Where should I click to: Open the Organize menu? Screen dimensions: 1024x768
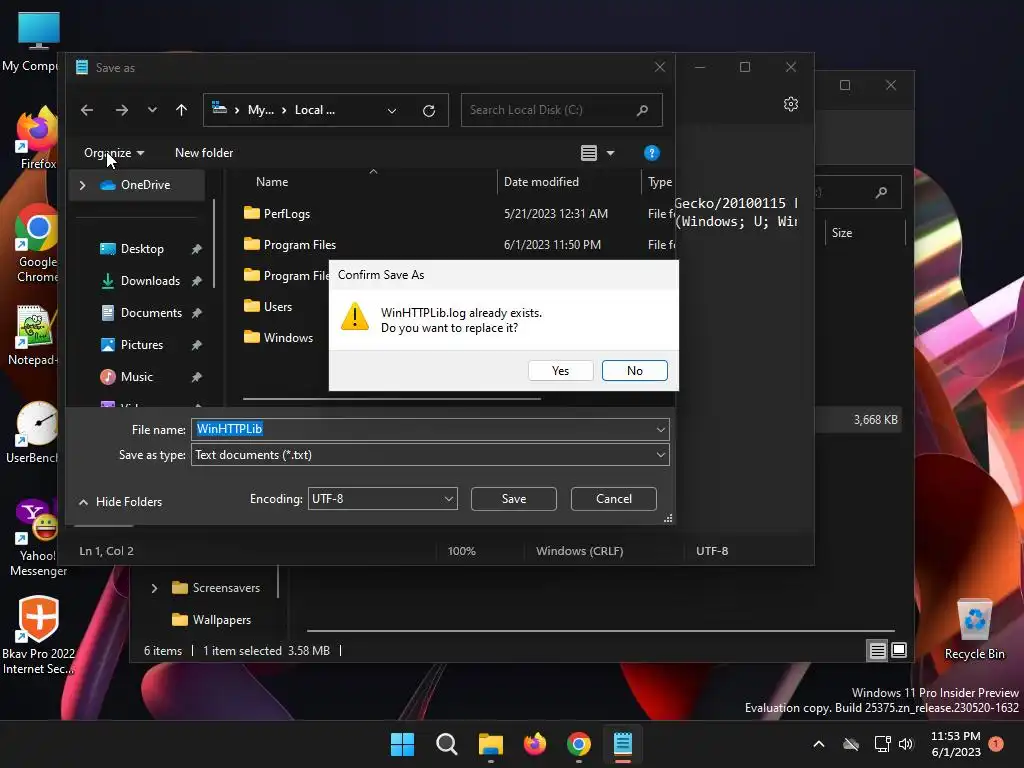click(x=114, y=153)
